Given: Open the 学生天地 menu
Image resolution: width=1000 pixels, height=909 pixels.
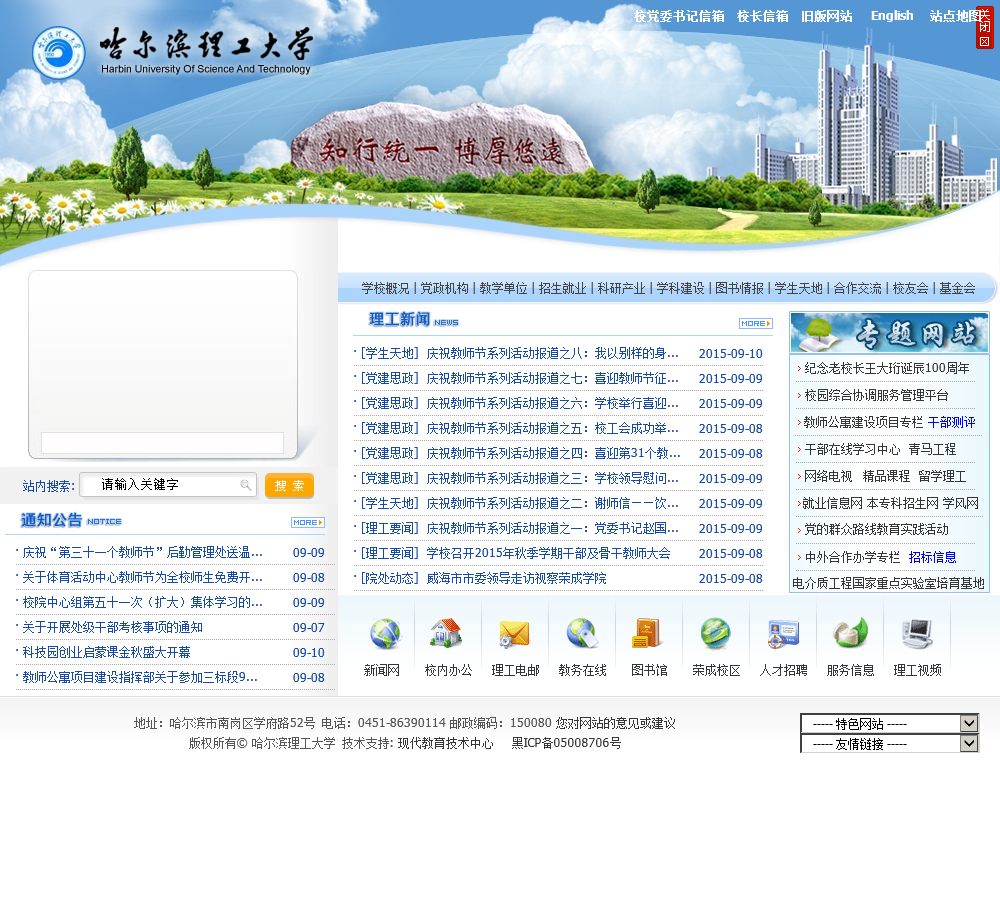Looking at the screenshot, I should click(x=798, y=288).
